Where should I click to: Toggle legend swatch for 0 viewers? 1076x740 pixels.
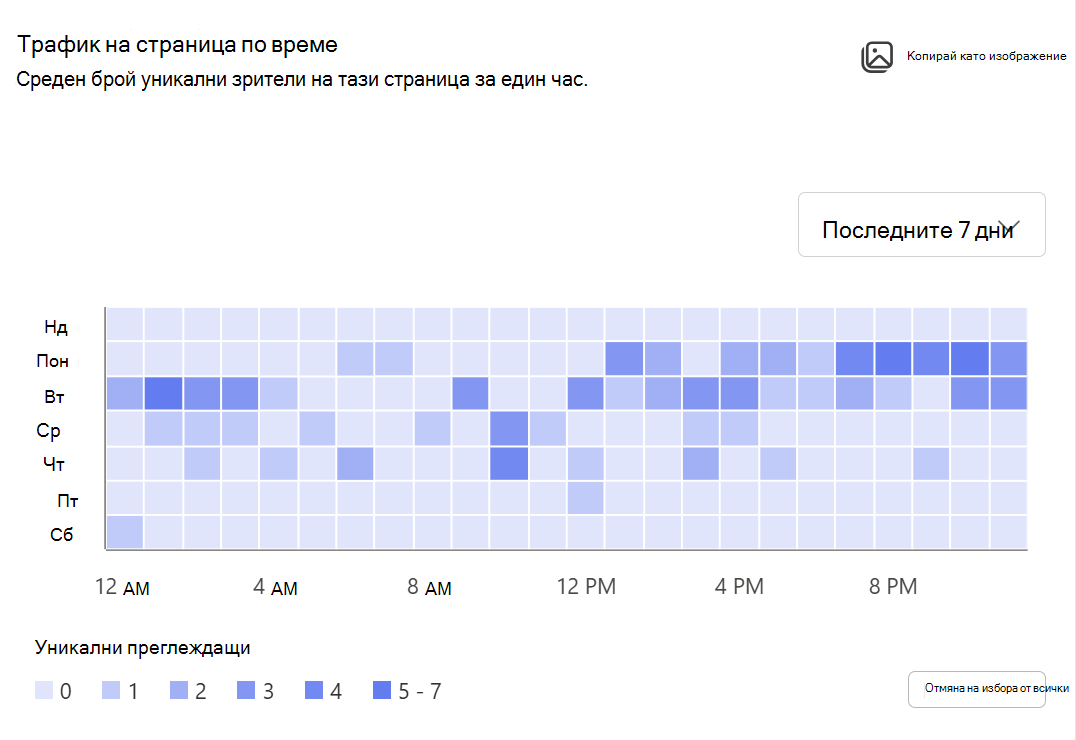point(44,690)
